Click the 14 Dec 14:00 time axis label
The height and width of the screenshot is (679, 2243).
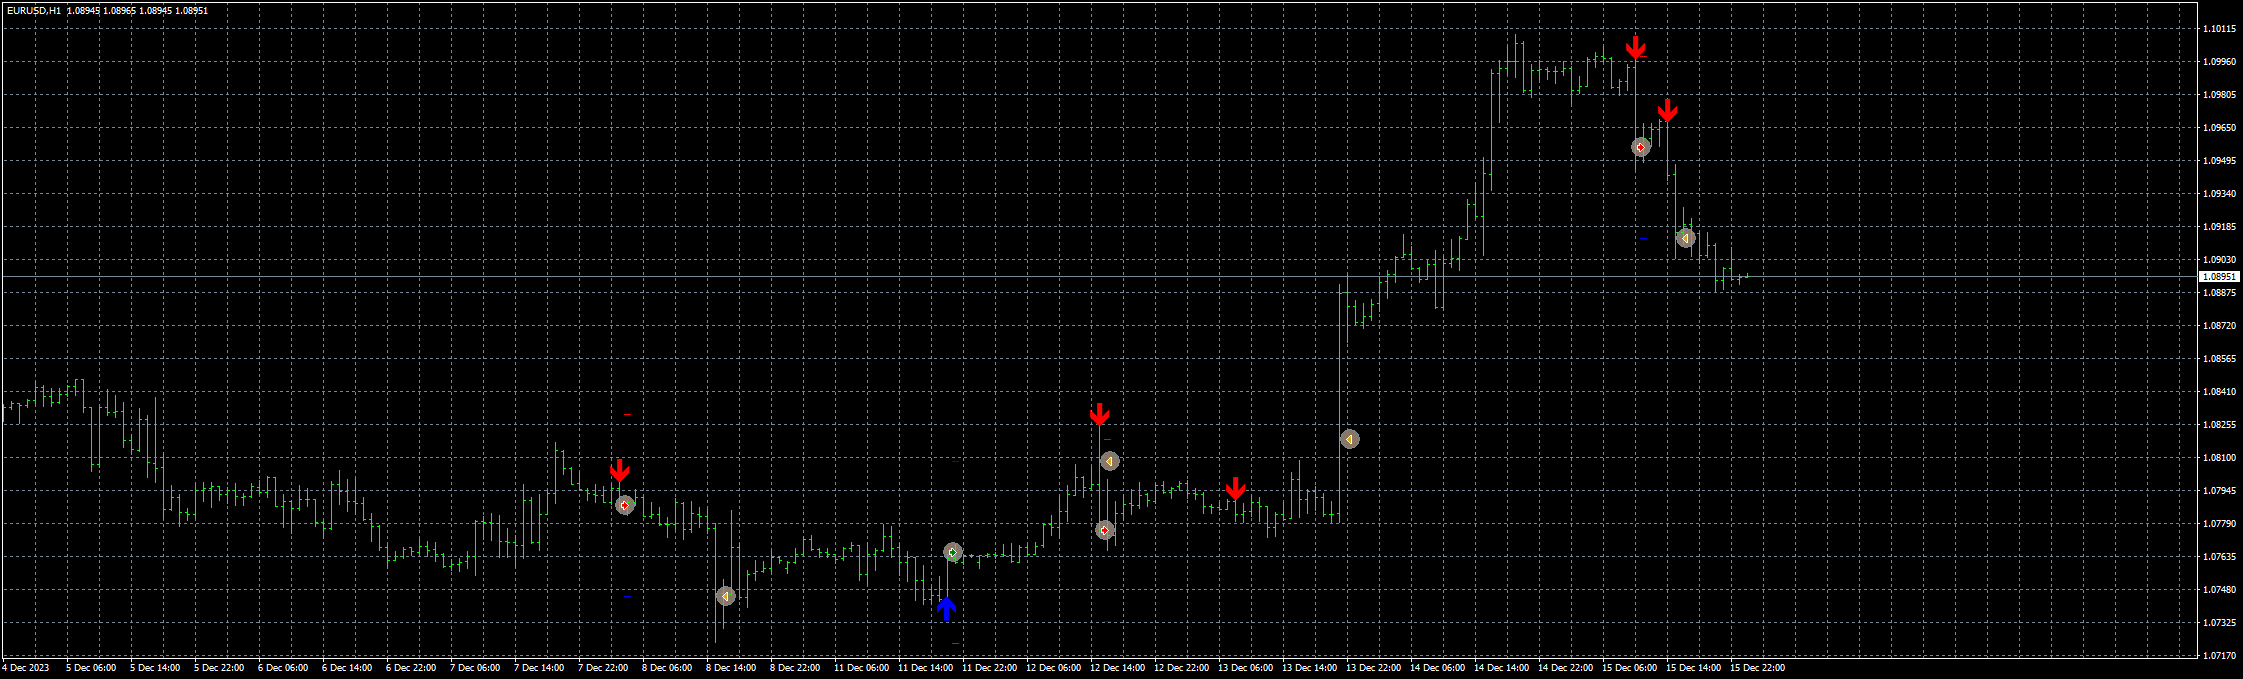[1501, 668]
